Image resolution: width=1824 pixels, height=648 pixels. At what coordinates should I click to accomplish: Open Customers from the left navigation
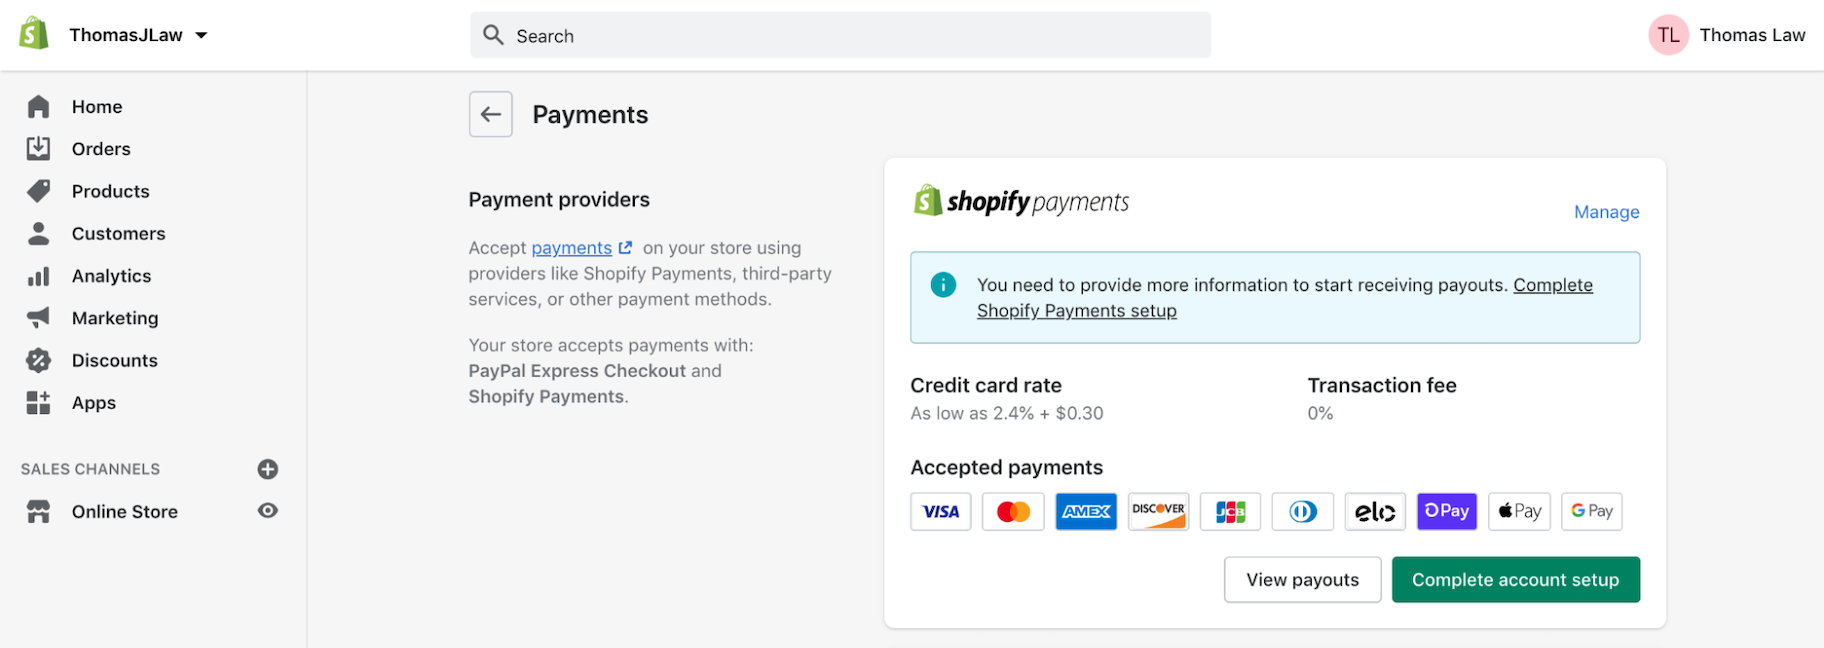pyautogui.click(x=39, y=233)
